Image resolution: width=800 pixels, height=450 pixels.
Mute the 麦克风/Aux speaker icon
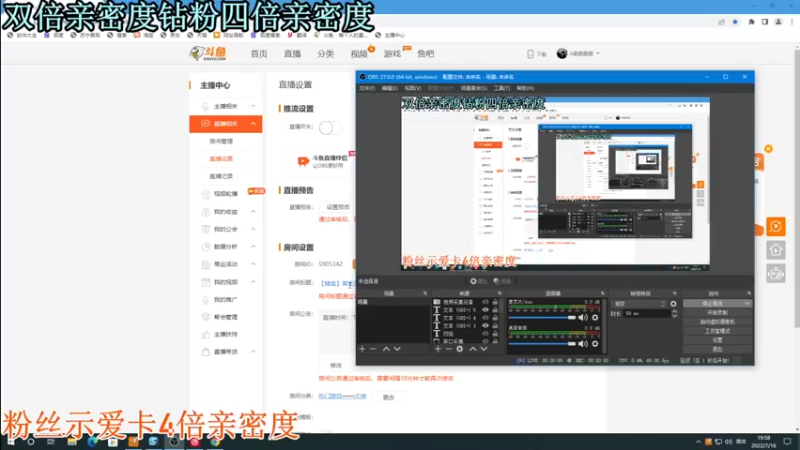coord(583,317)
